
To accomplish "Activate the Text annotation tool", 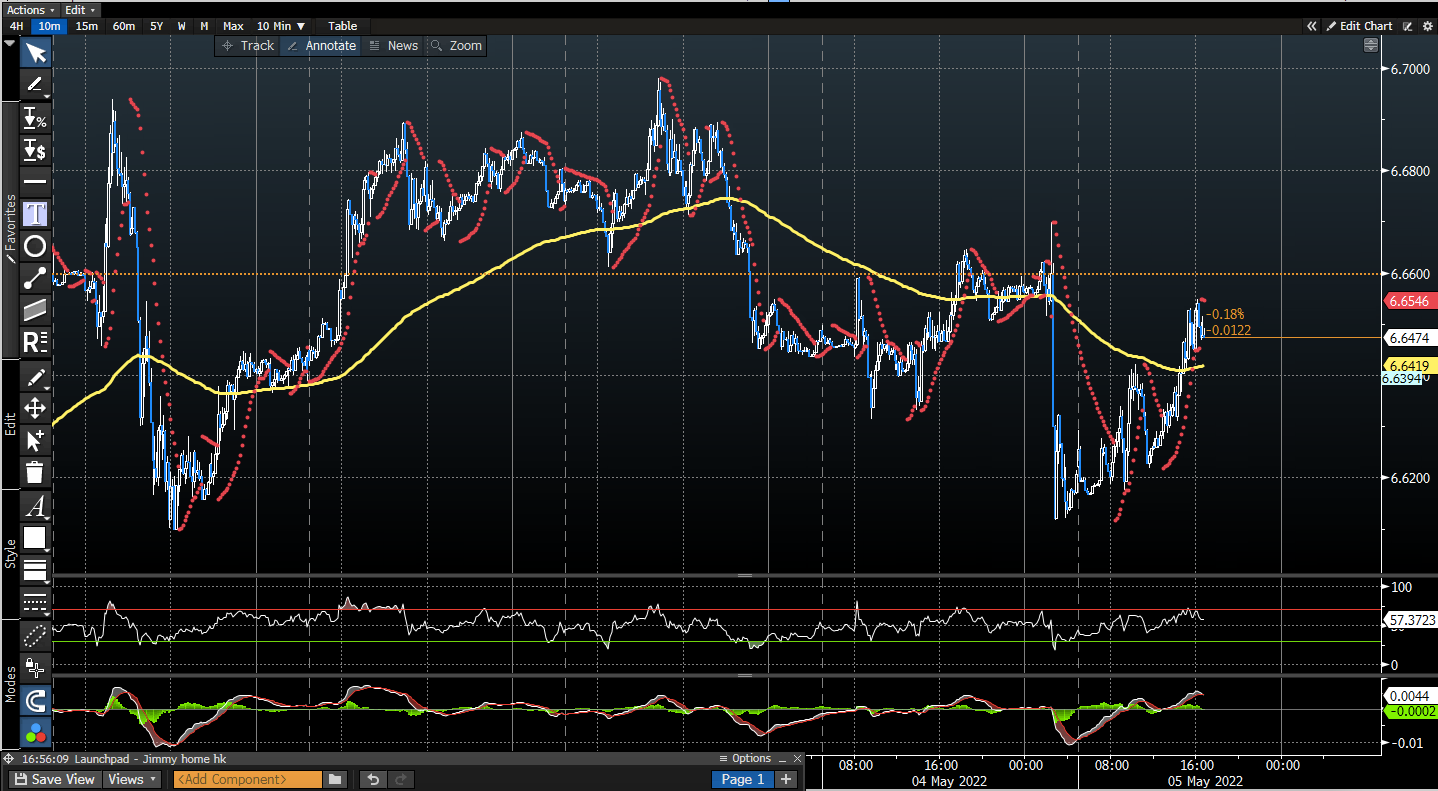I will tap(35, 213).
